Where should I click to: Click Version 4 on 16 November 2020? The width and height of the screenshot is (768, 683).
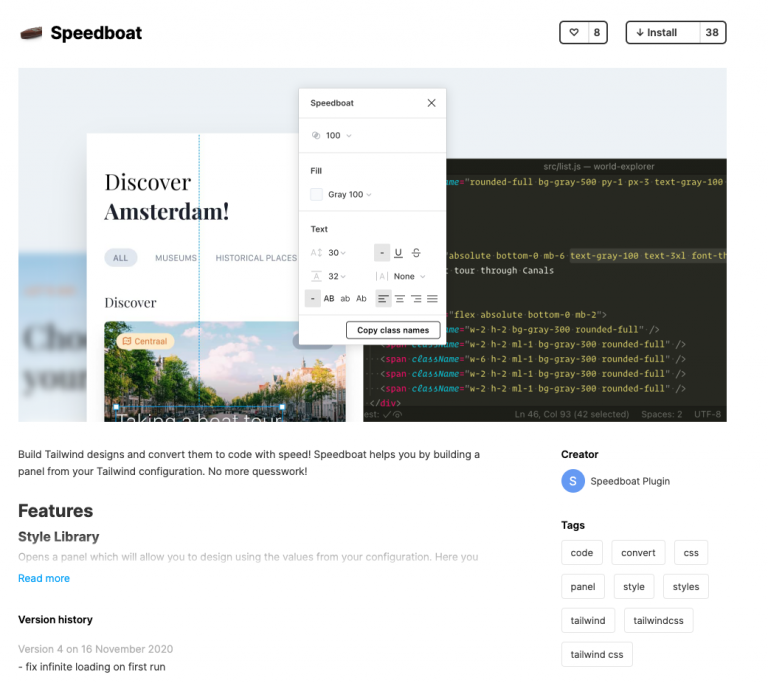point(96,649)
